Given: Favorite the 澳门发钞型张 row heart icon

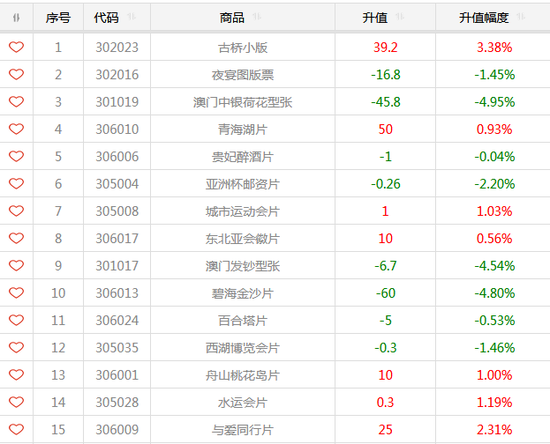Looking at the screenshot, I should pos(16,266).
